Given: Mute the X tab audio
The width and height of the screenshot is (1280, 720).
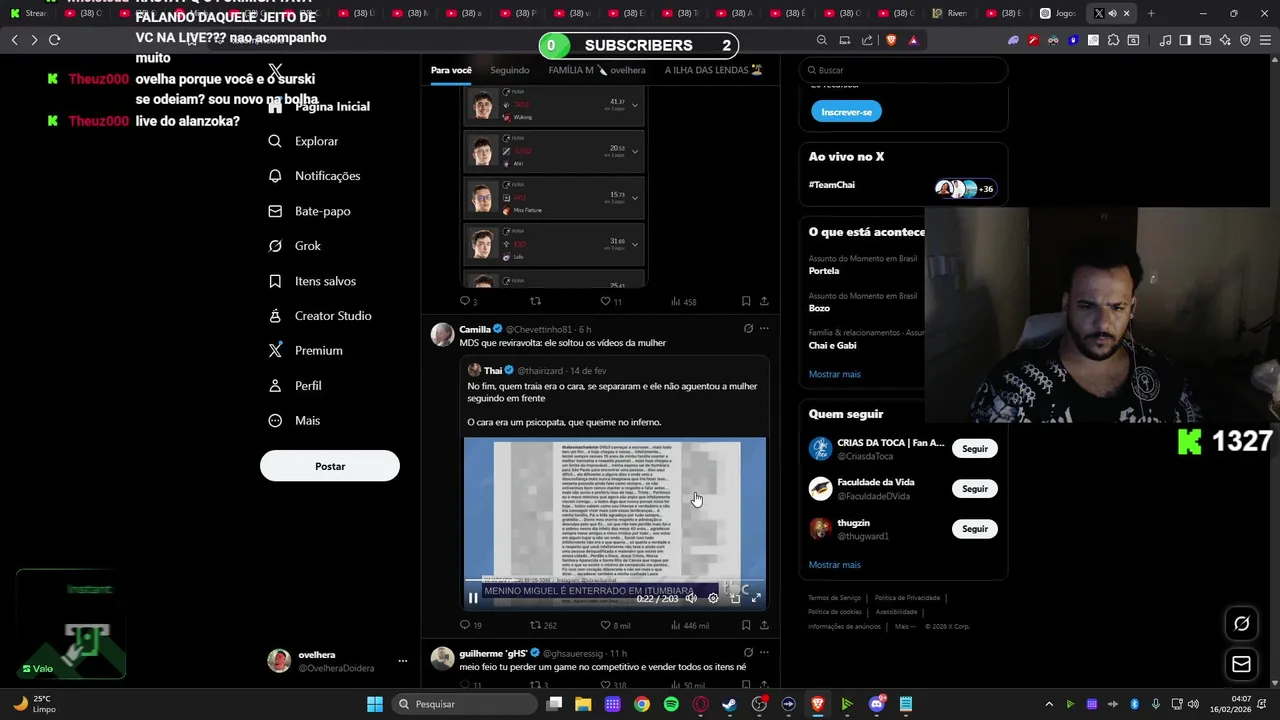Looking at the screenshot, I should click(x=1112, y=13).
